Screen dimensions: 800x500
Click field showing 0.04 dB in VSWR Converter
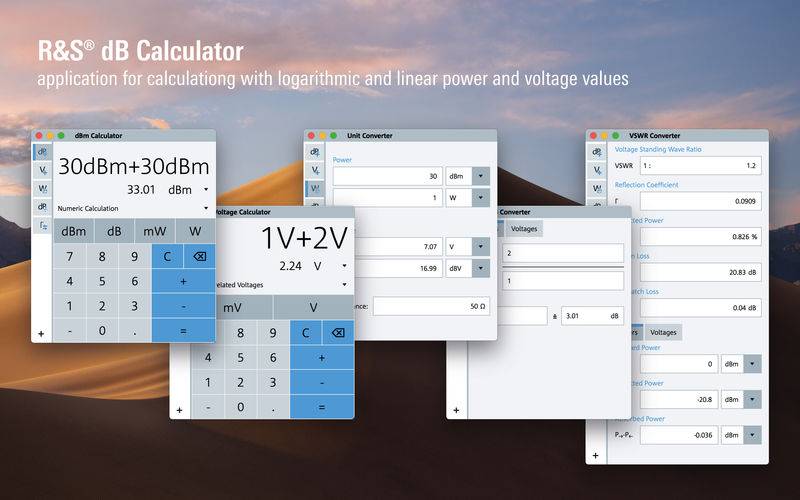(701, 308)
